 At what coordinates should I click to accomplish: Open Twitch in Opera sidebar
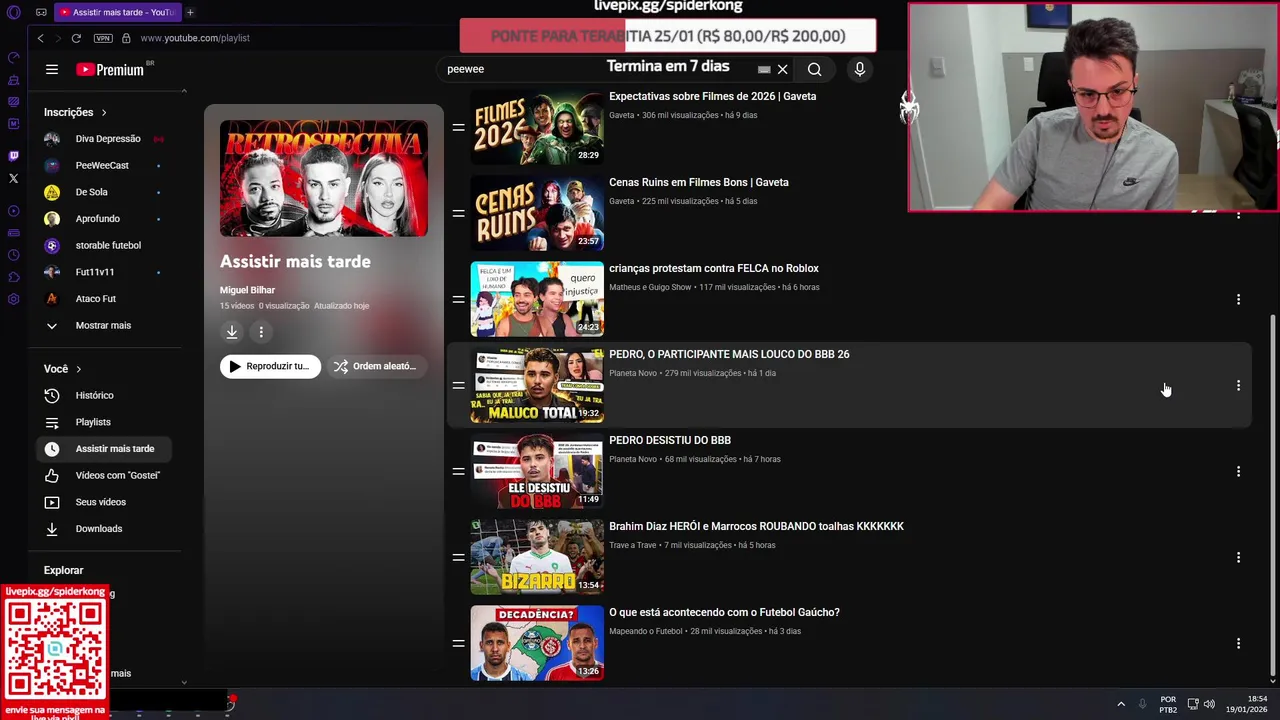pos(13,155)
